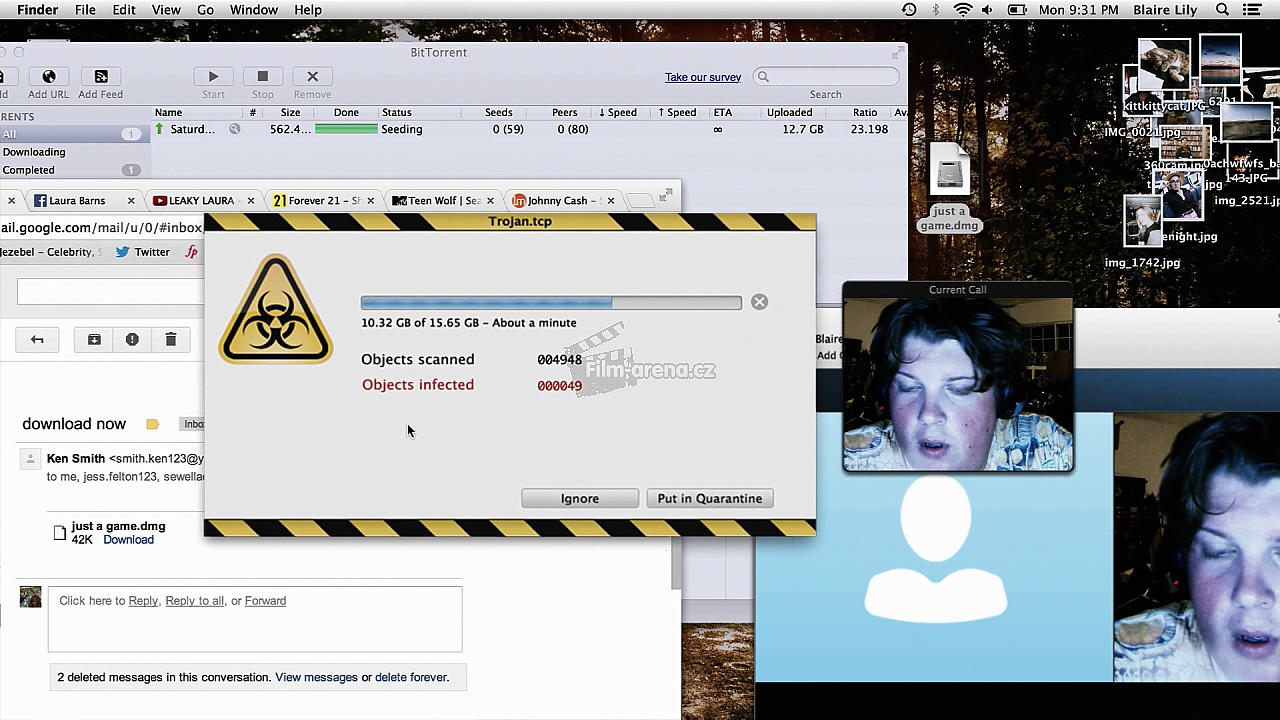Open the Wi-Fi status menu
The height and width of the screenshot is (720, 1280).
(x=963, y=10)
